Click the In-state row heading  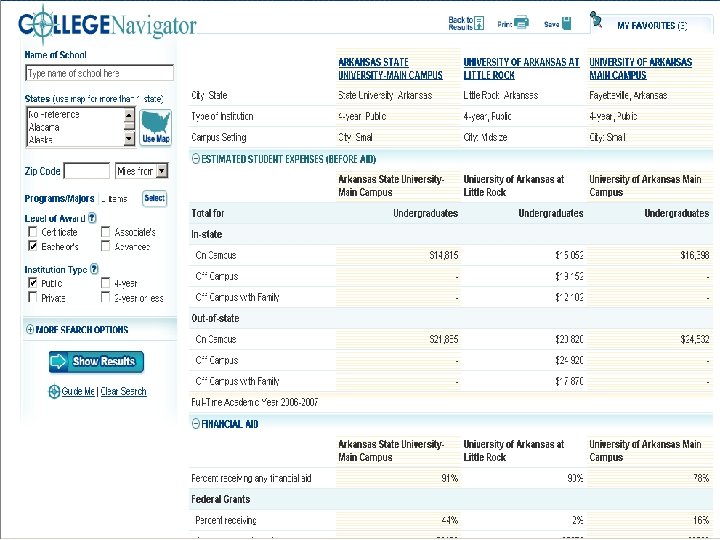(207, 234)
